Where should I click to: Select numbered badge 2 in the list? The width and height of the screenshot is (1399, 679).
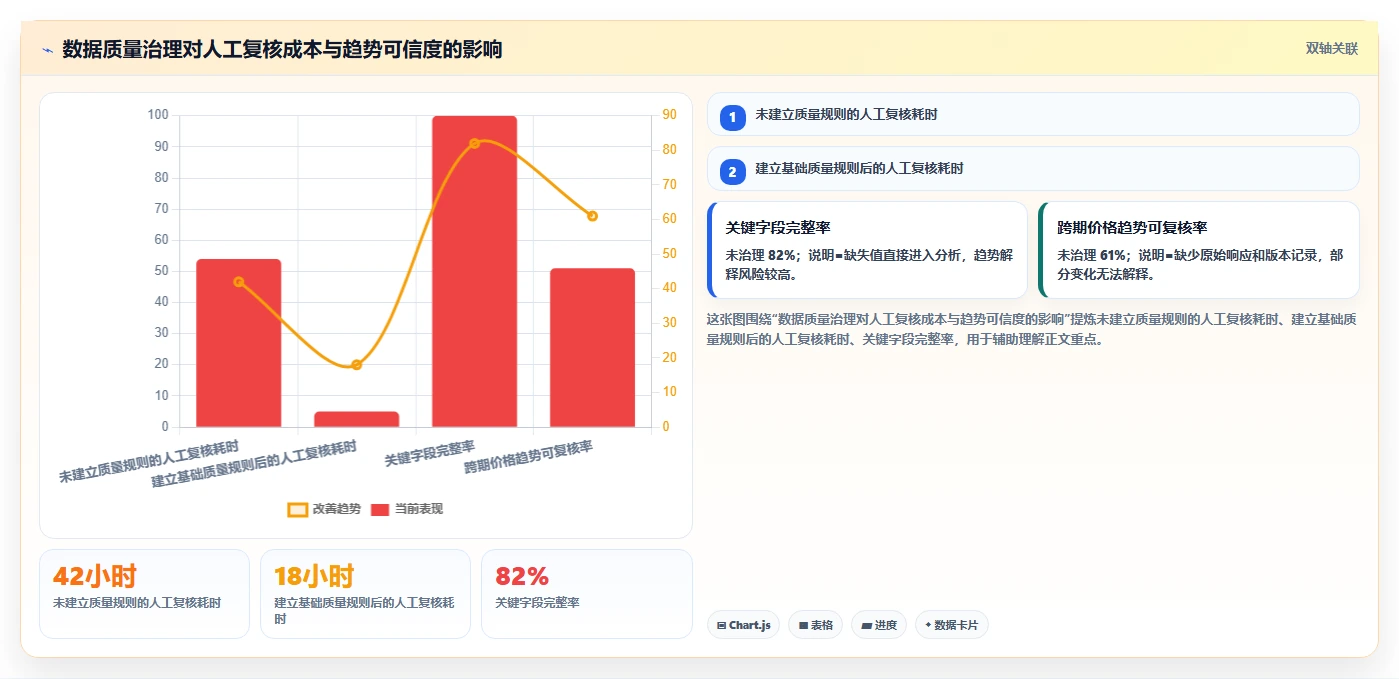732,172
